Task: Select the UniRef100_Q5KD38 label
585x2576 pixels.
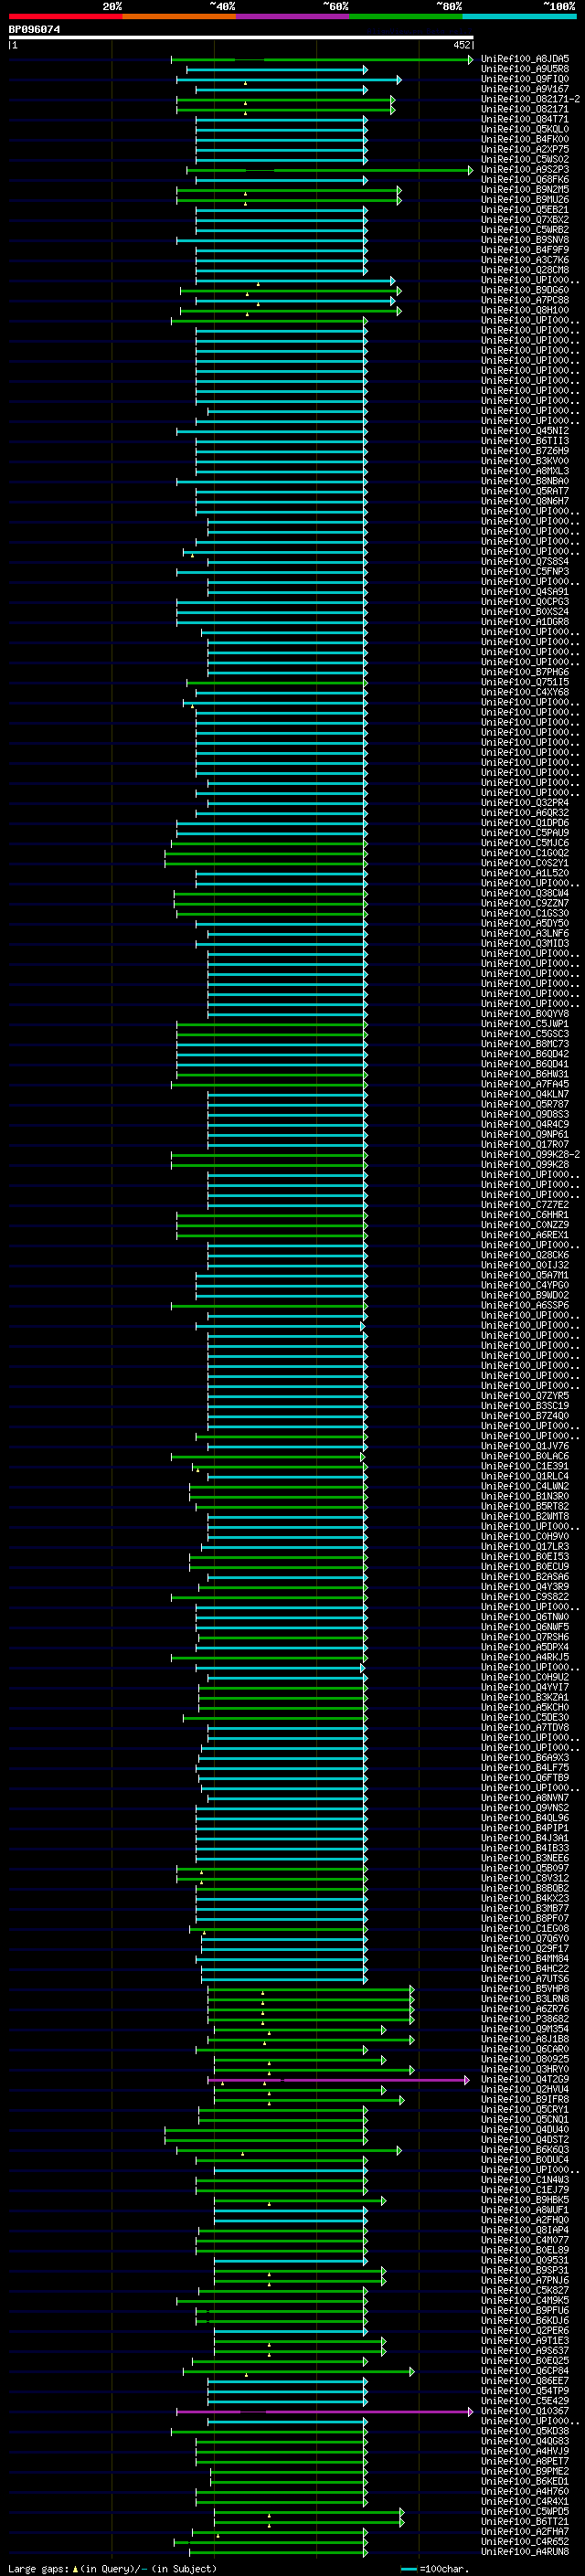Action: [525, 2431]
